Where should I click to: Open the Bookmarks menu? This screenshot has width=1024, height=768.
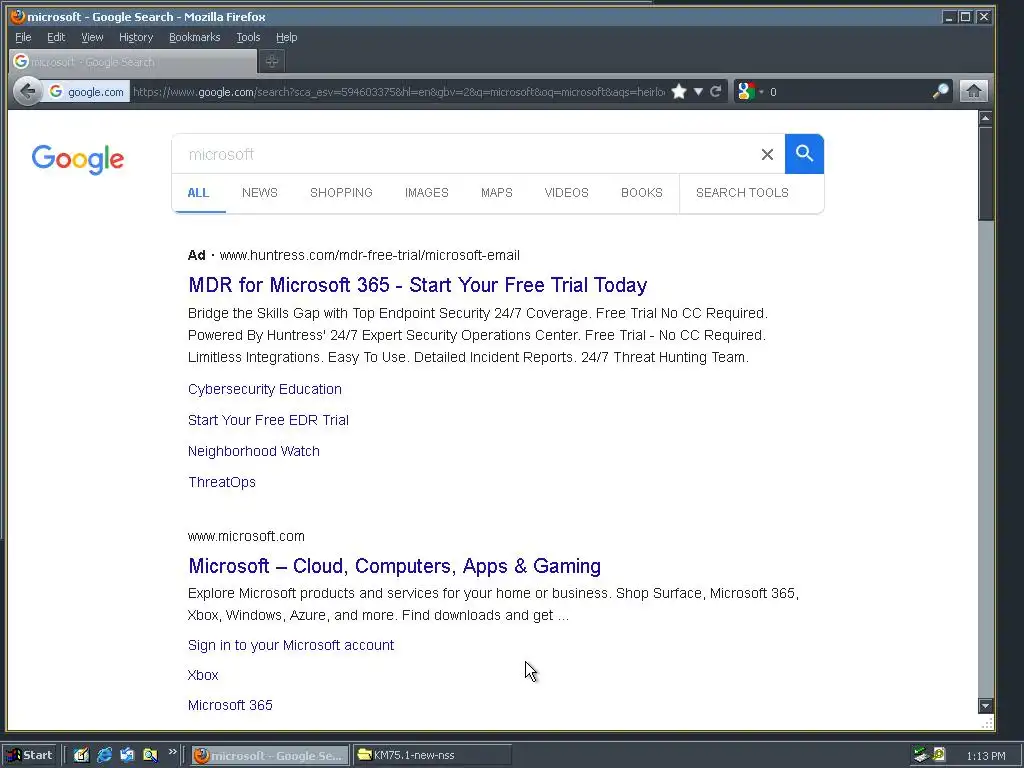coord(195,37)
